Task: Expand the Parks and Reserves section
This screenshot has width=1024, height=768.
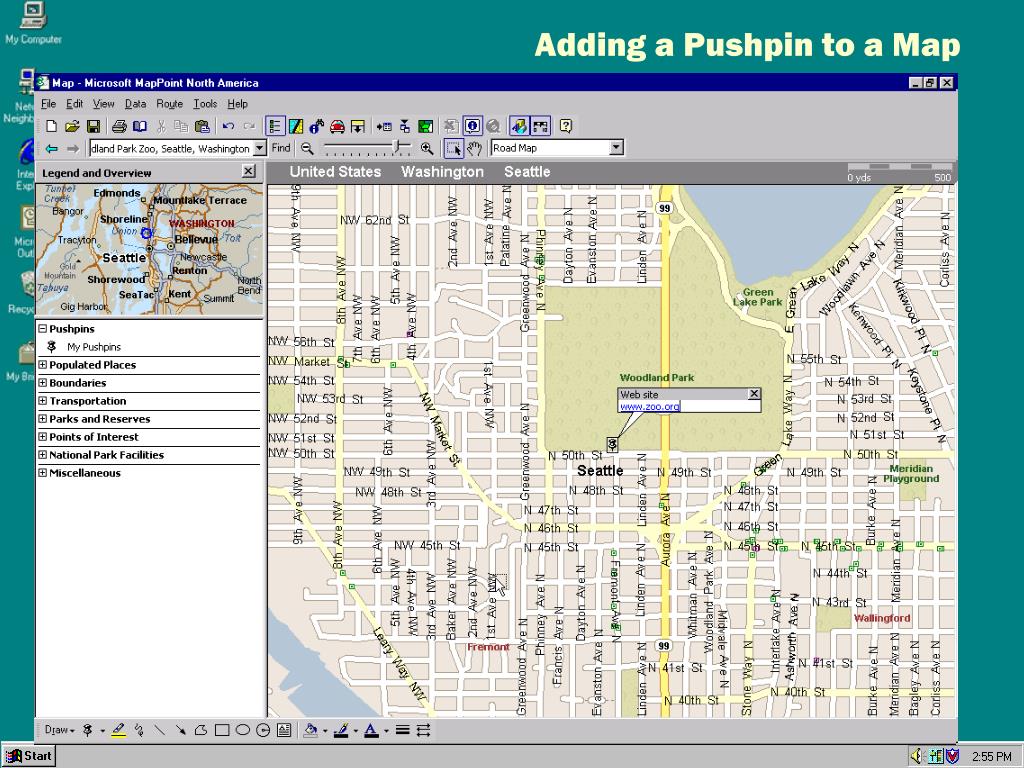Action: point(42,419)
